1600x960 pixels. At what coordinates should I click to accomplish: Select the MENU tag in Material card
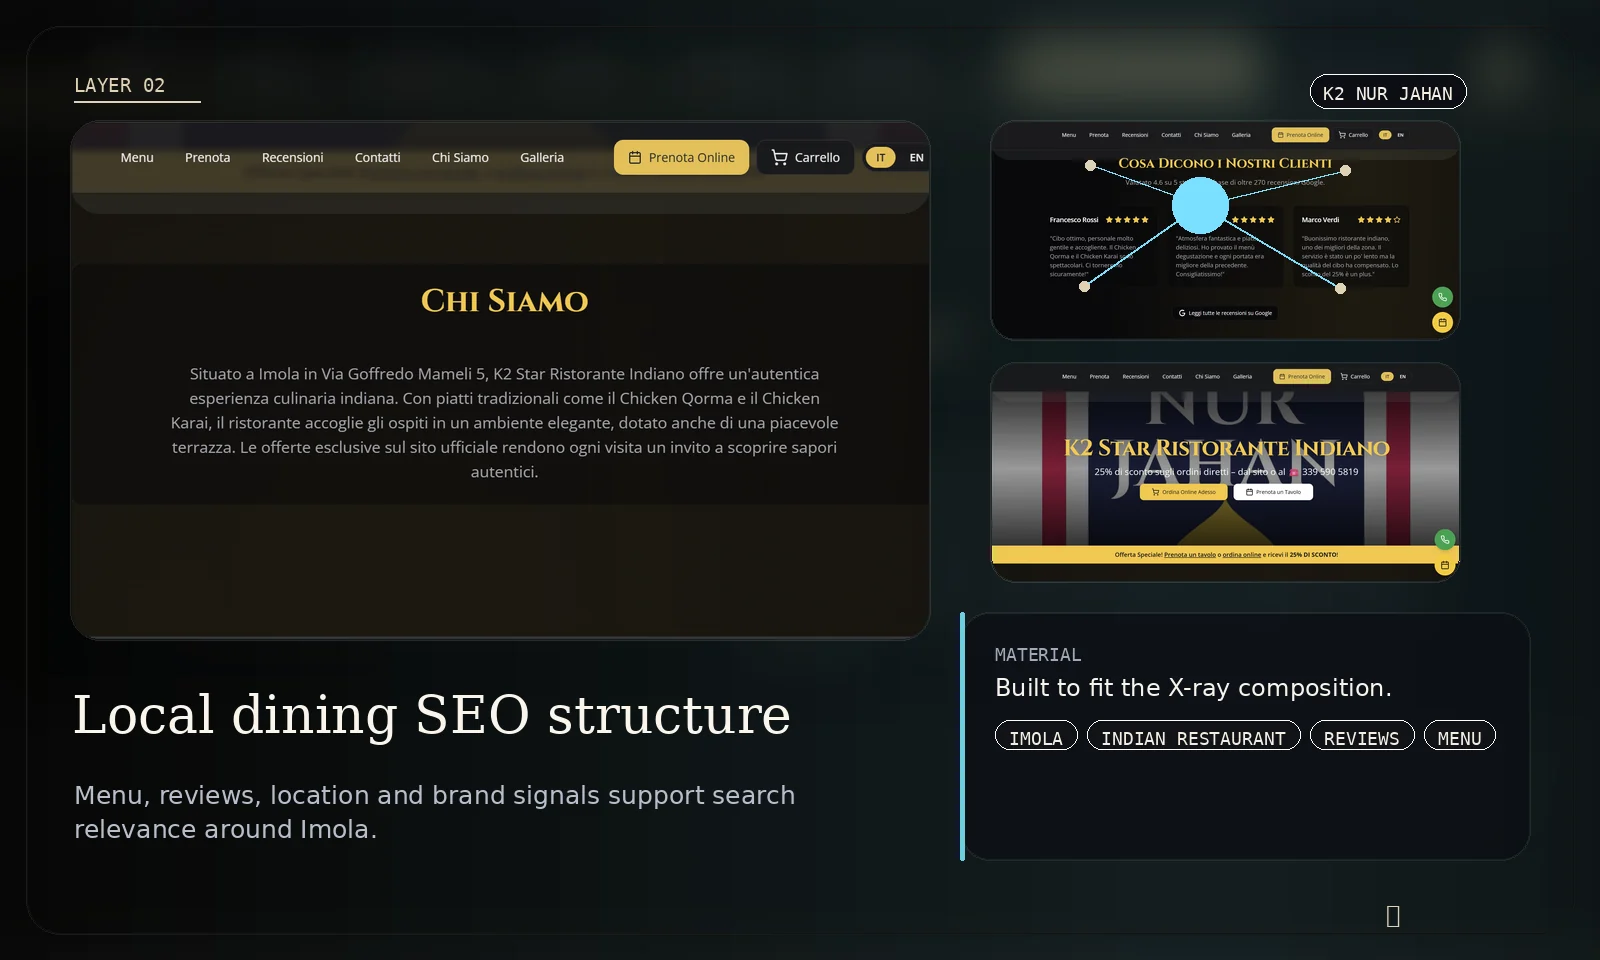[x=1460, y=737]
